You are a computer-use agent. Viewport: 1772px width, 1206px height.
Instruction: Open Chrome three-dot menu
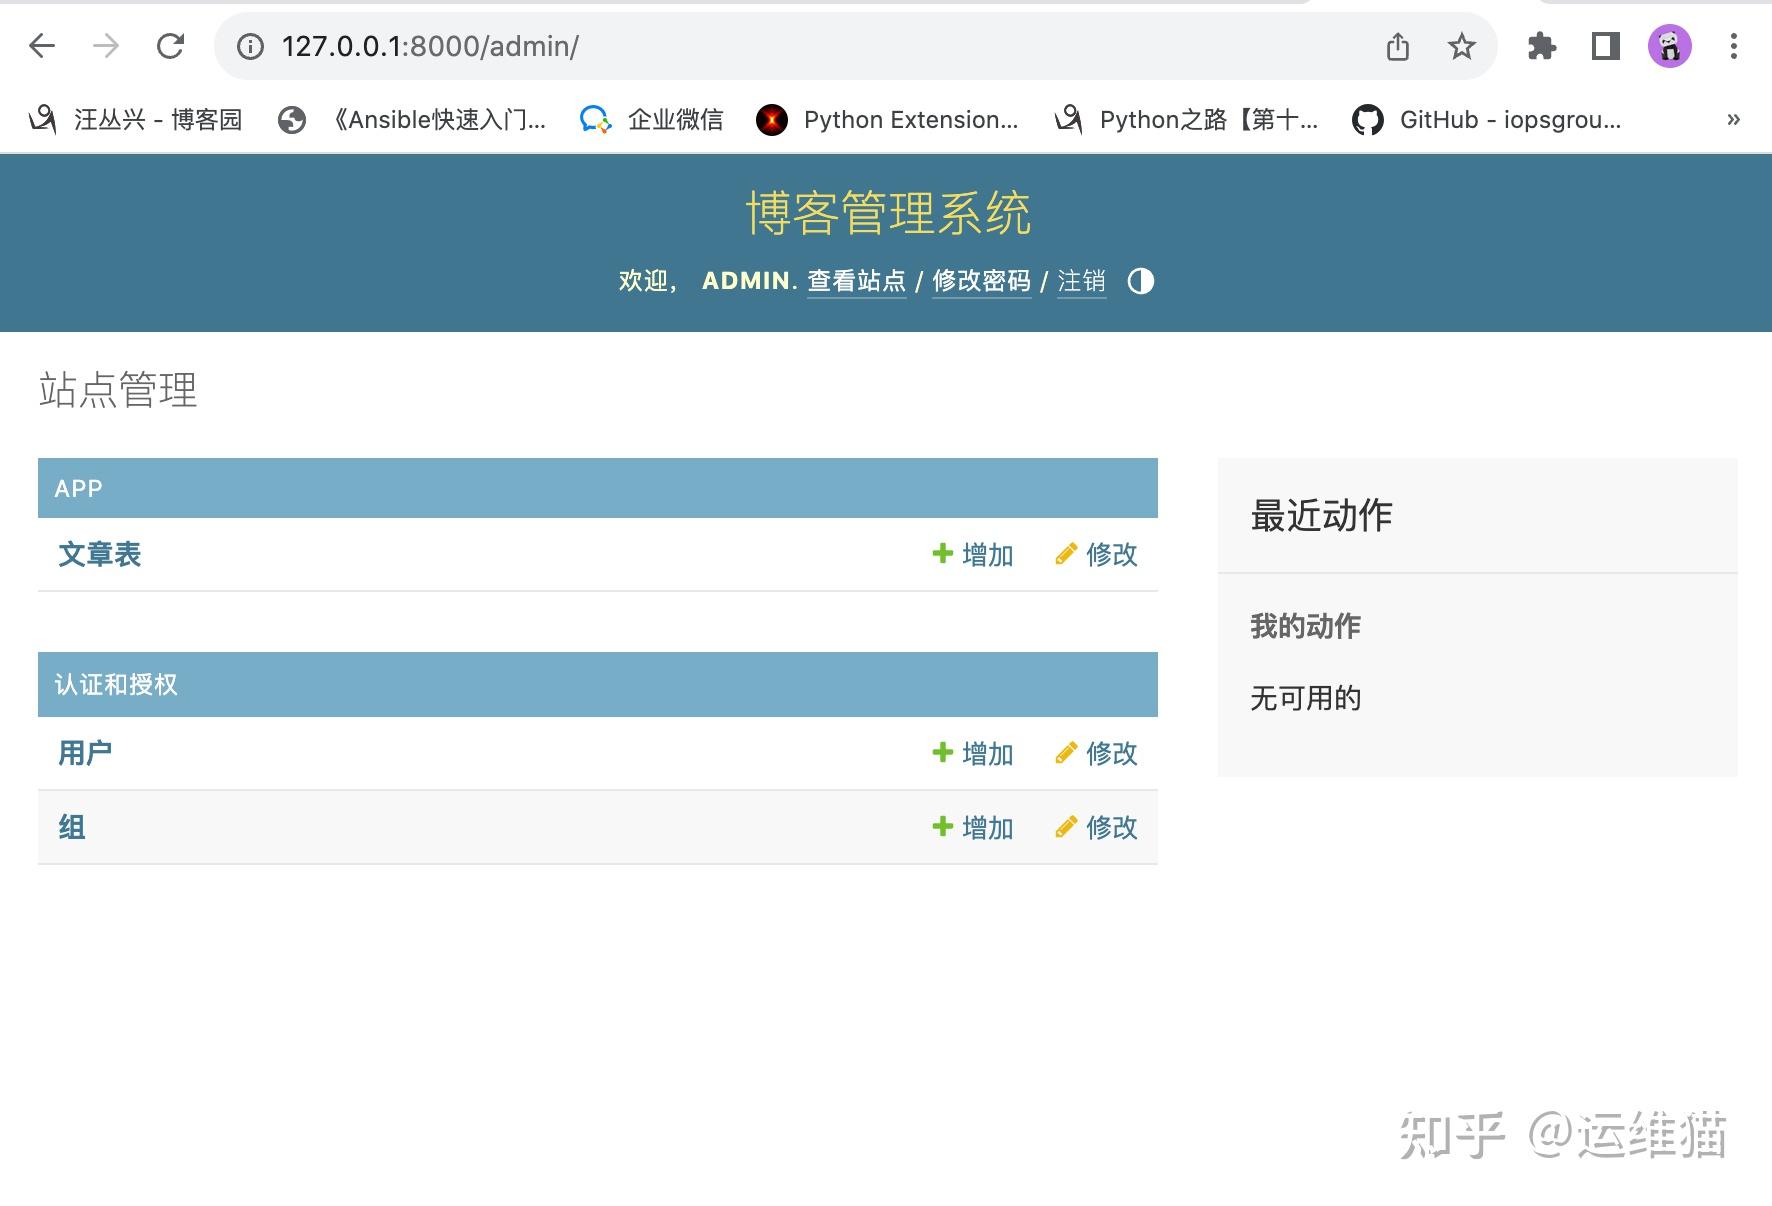point(1734,46)
